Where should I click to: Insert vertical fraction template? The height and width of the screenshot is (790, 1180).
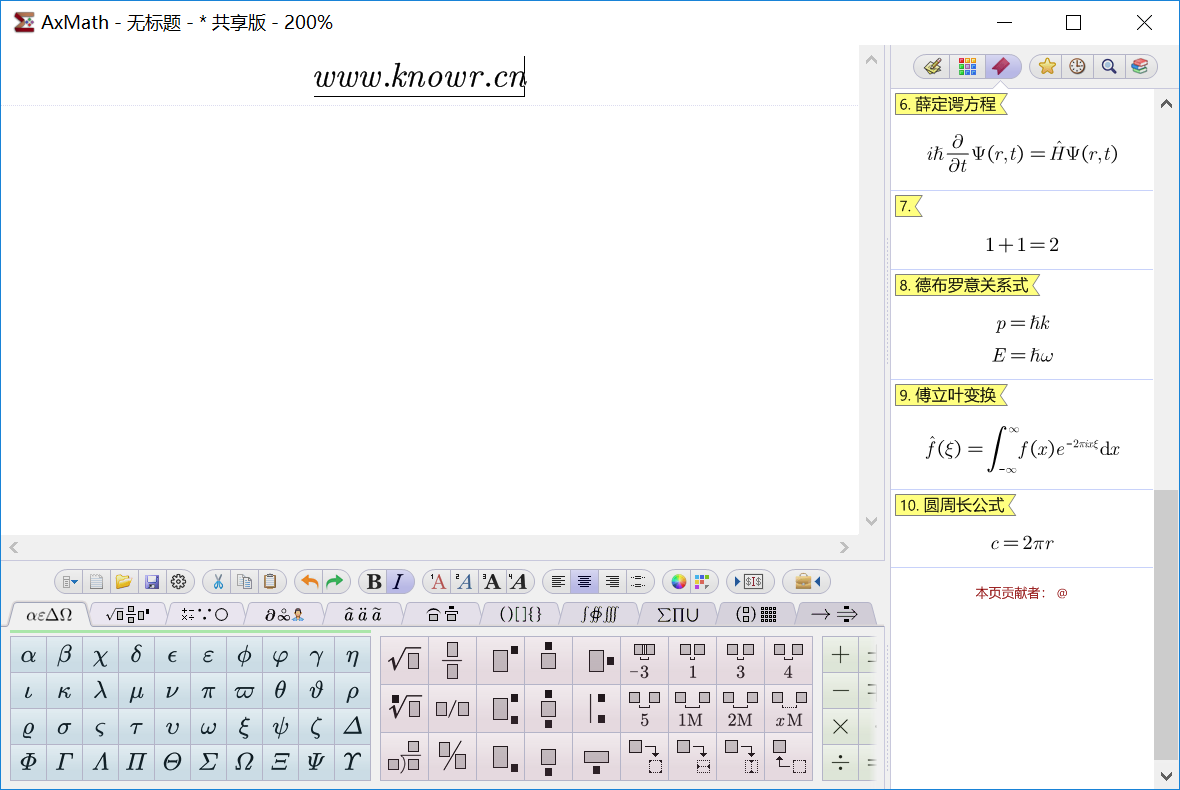coord(452,660)
